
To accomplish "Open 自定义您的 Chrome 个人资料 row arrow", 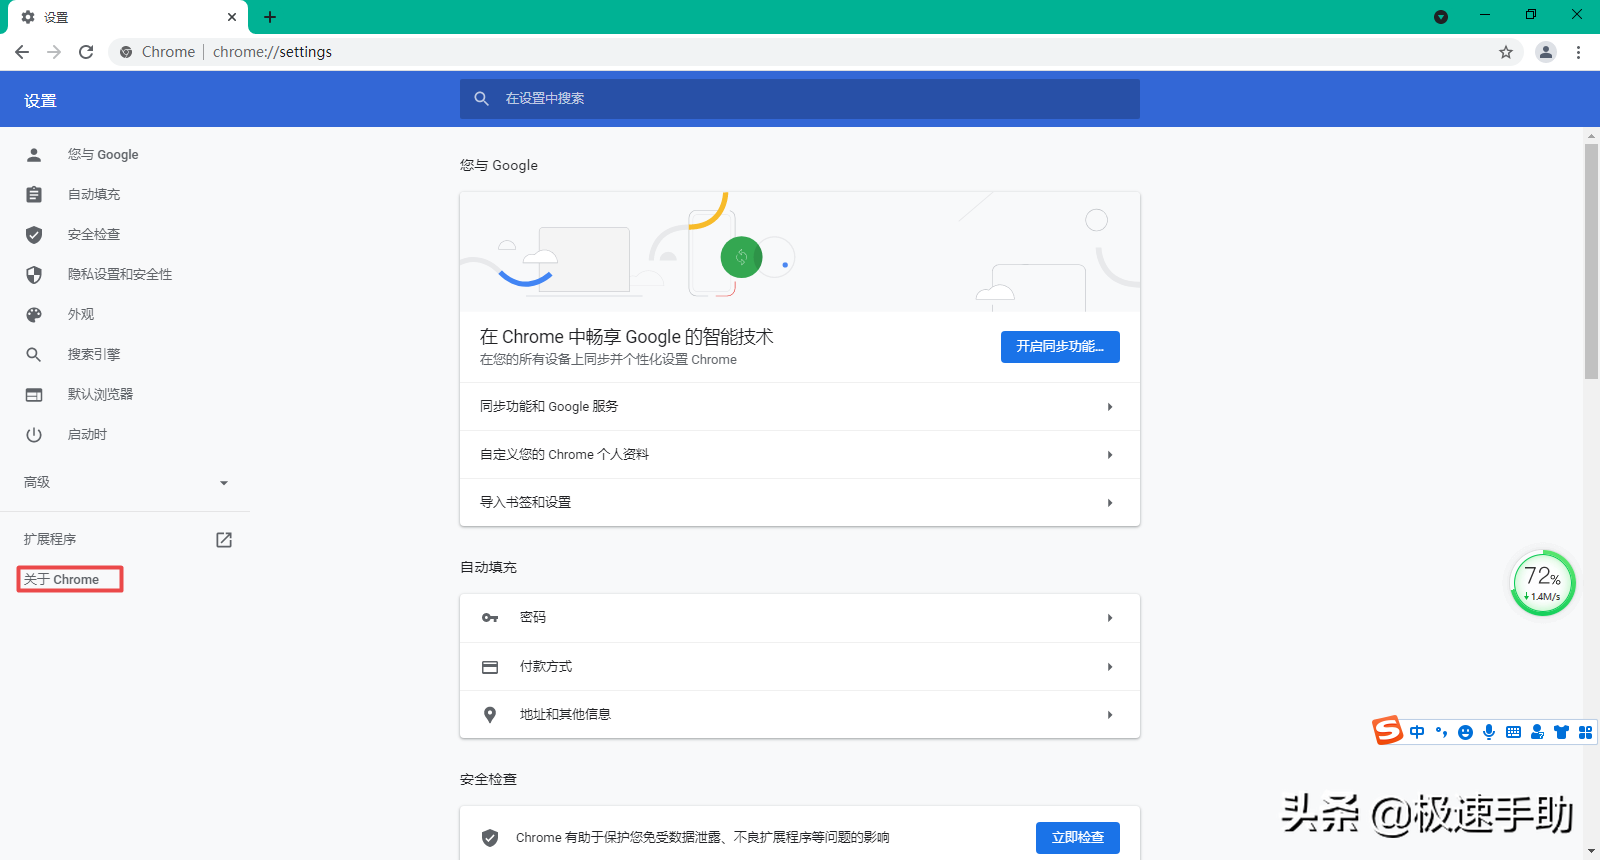I will click(x=1110, y=455).
